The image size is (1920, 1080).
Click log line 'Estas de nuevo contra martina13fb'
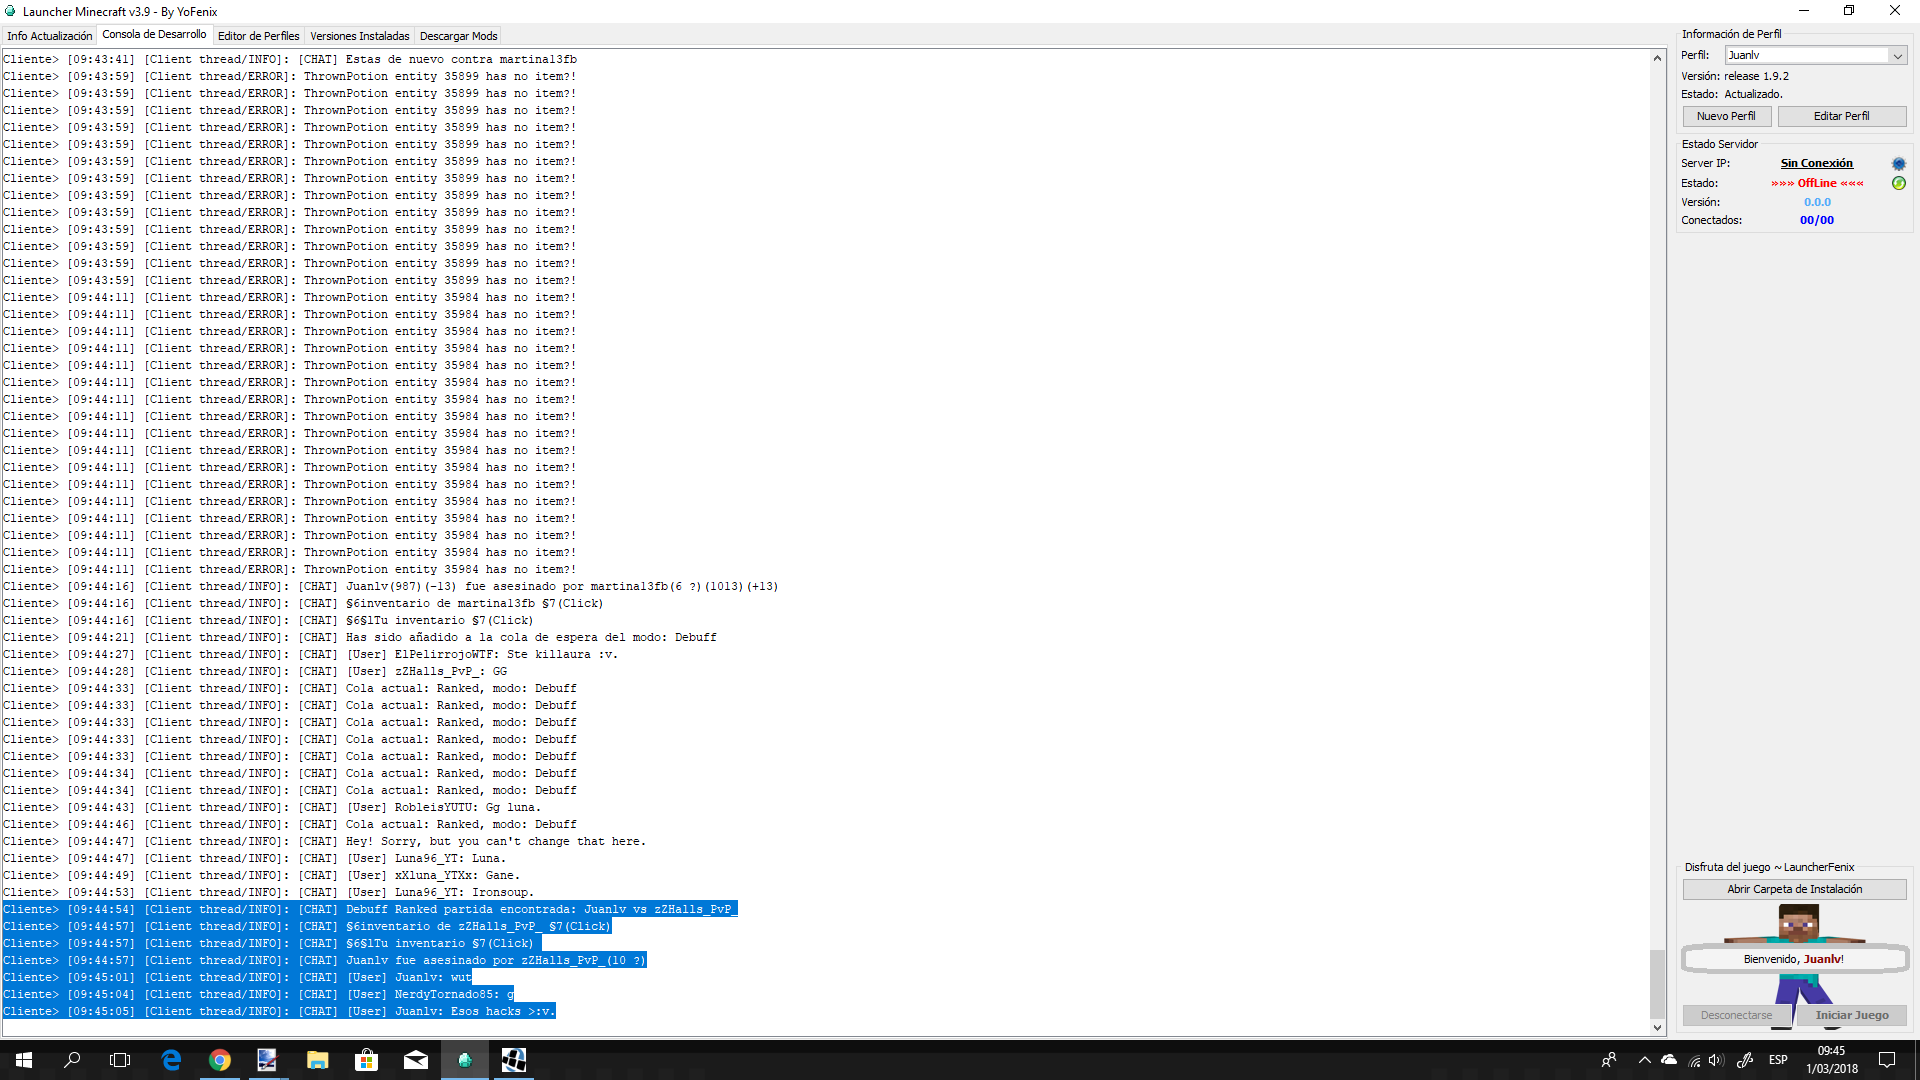[x=290, y=60]
